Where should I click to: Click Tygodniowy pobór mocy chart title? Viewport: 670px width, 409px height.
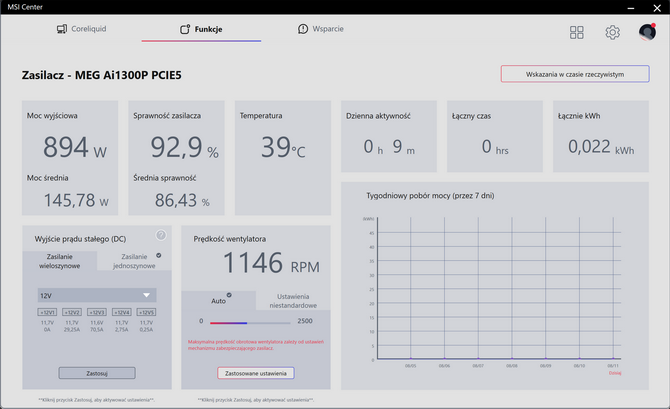430,196
